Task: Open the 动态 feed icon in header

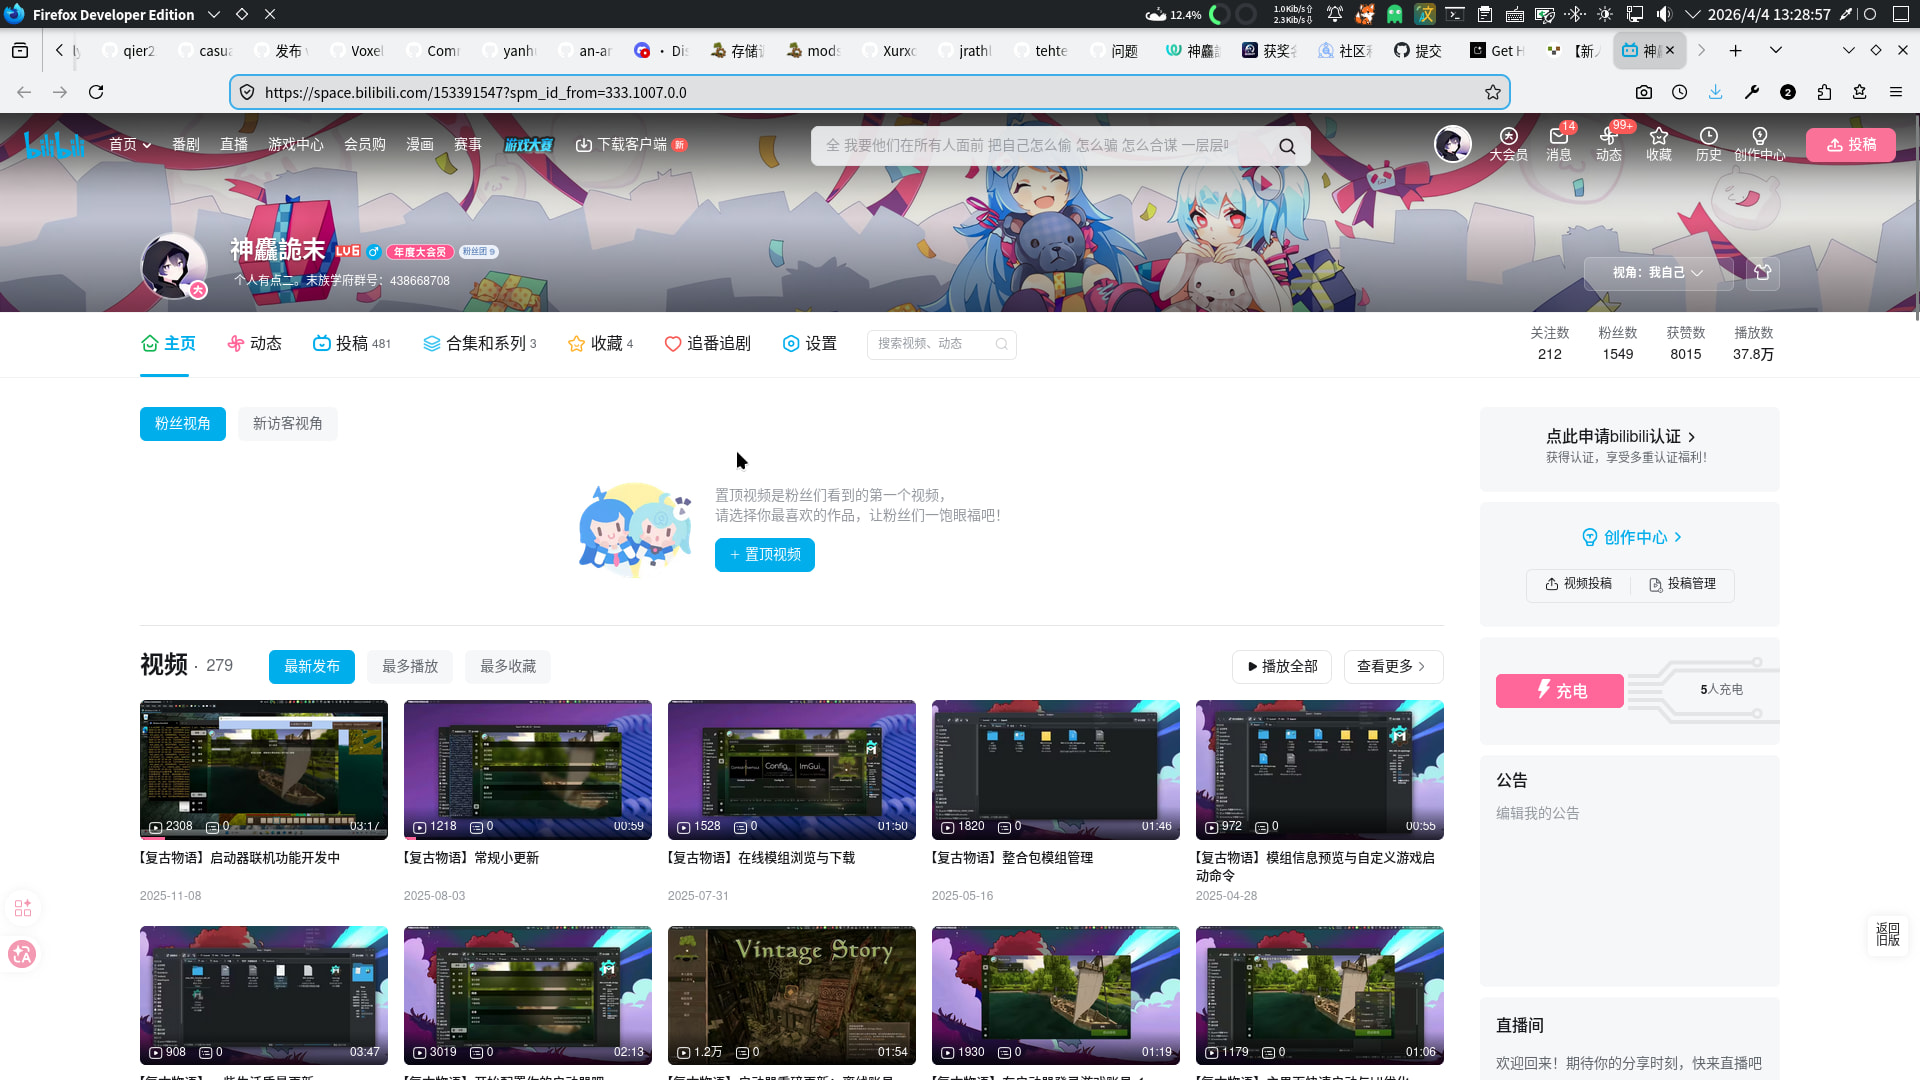Action: [1608, 137]
